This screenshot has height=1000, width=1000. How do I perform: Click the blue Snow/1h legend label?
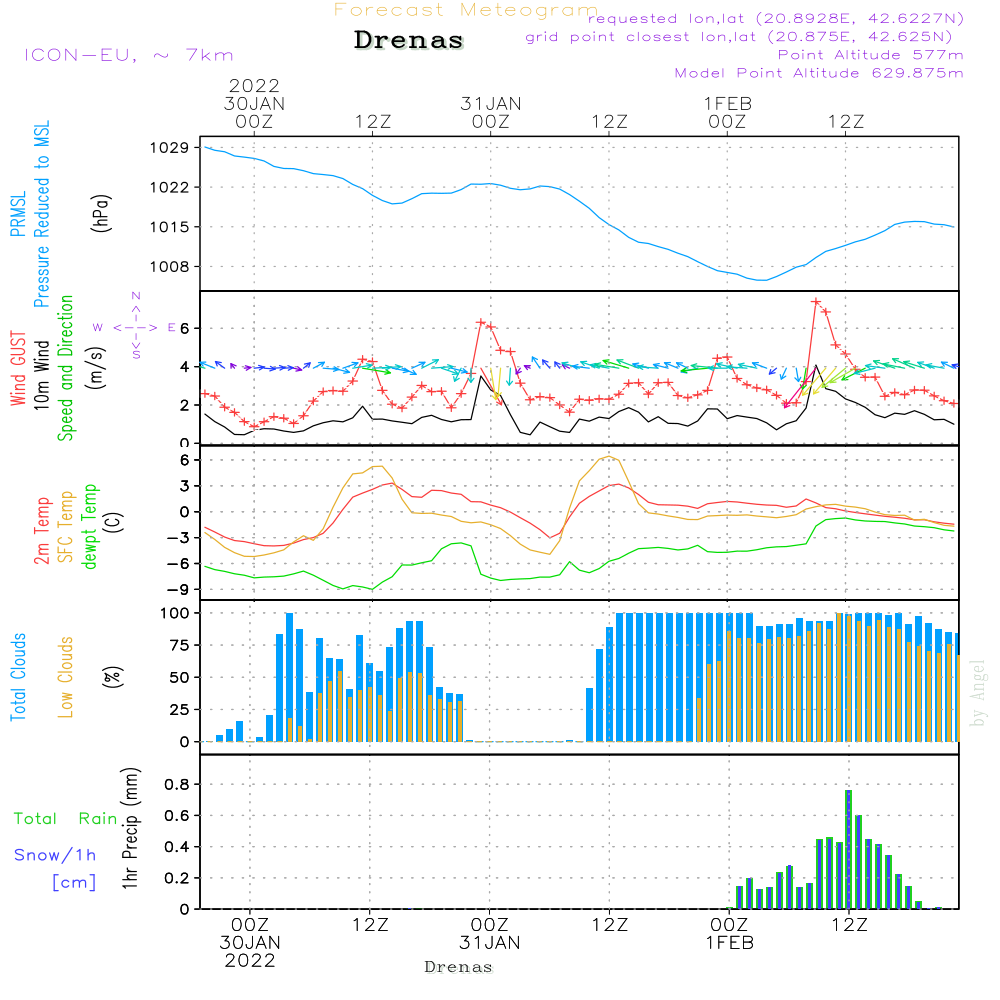tap(56, 855)
